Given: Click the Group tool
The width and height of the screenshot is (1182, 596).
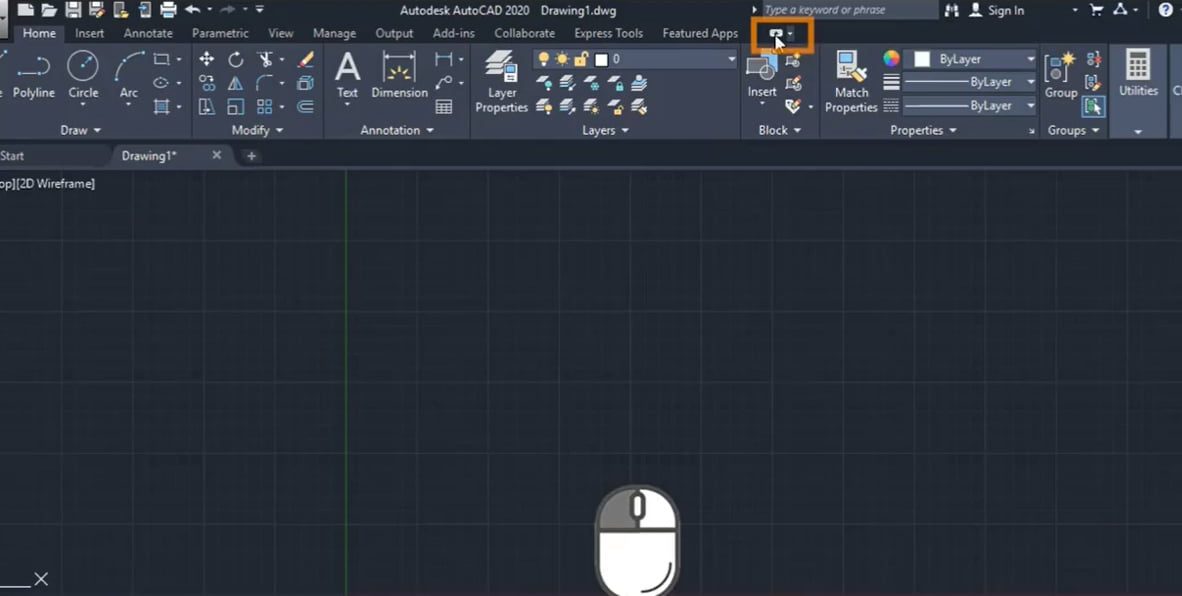Looking at the screenshot, I should pos(1061,75).
